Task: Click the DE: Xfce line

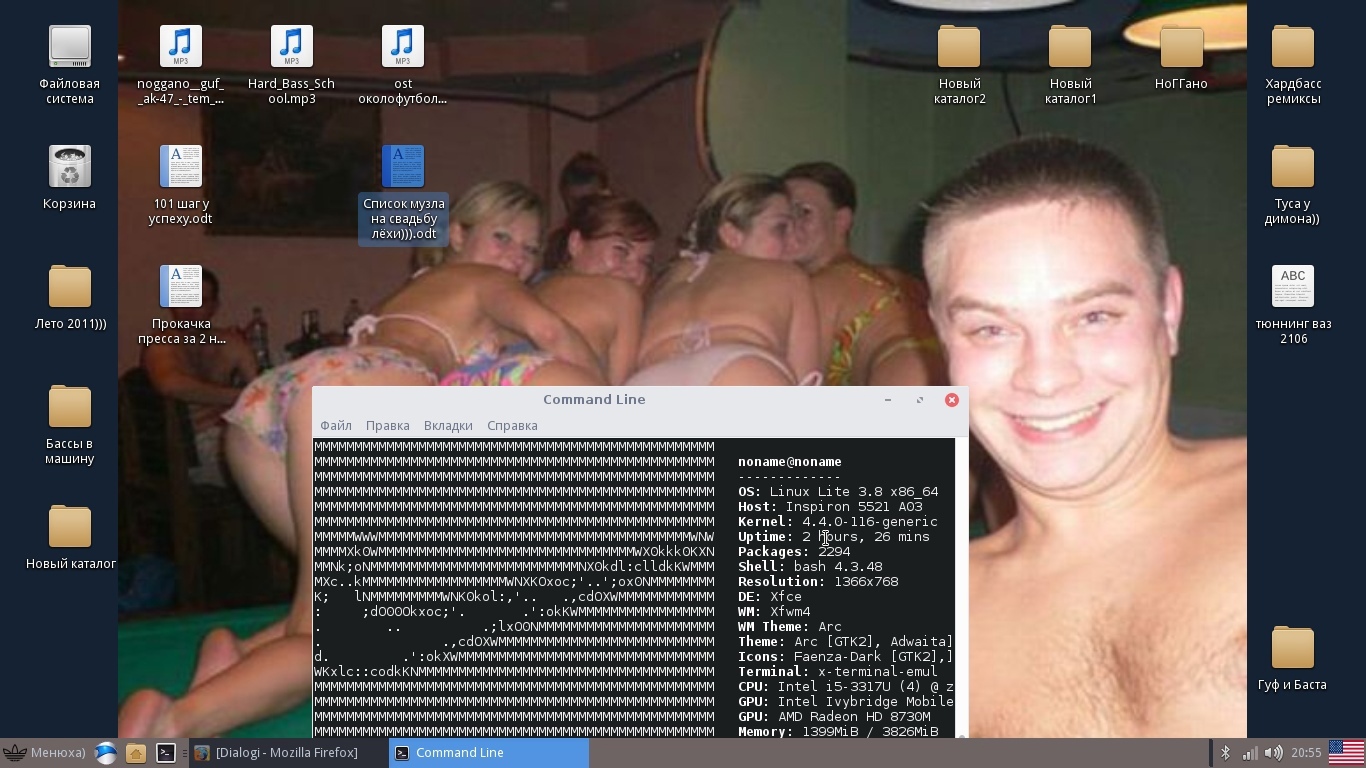Action: click(x=770, y=597)
